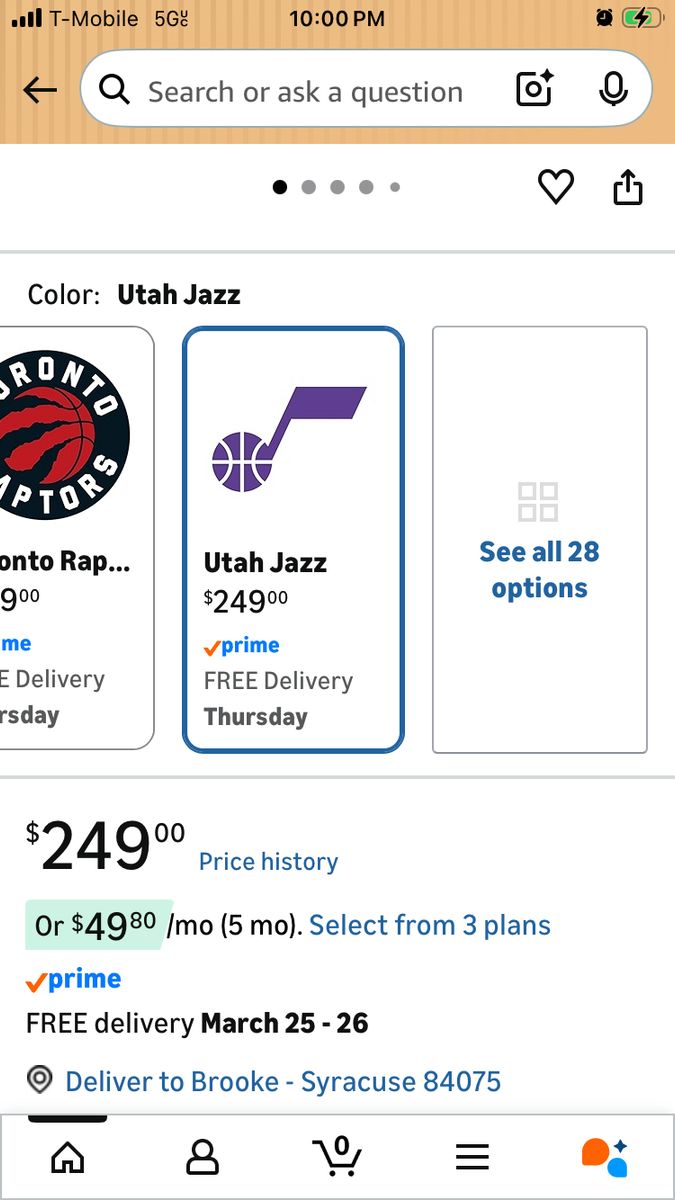675x1200 pixels.
Task: Open camera lens search icon
Action: point(535,90)
